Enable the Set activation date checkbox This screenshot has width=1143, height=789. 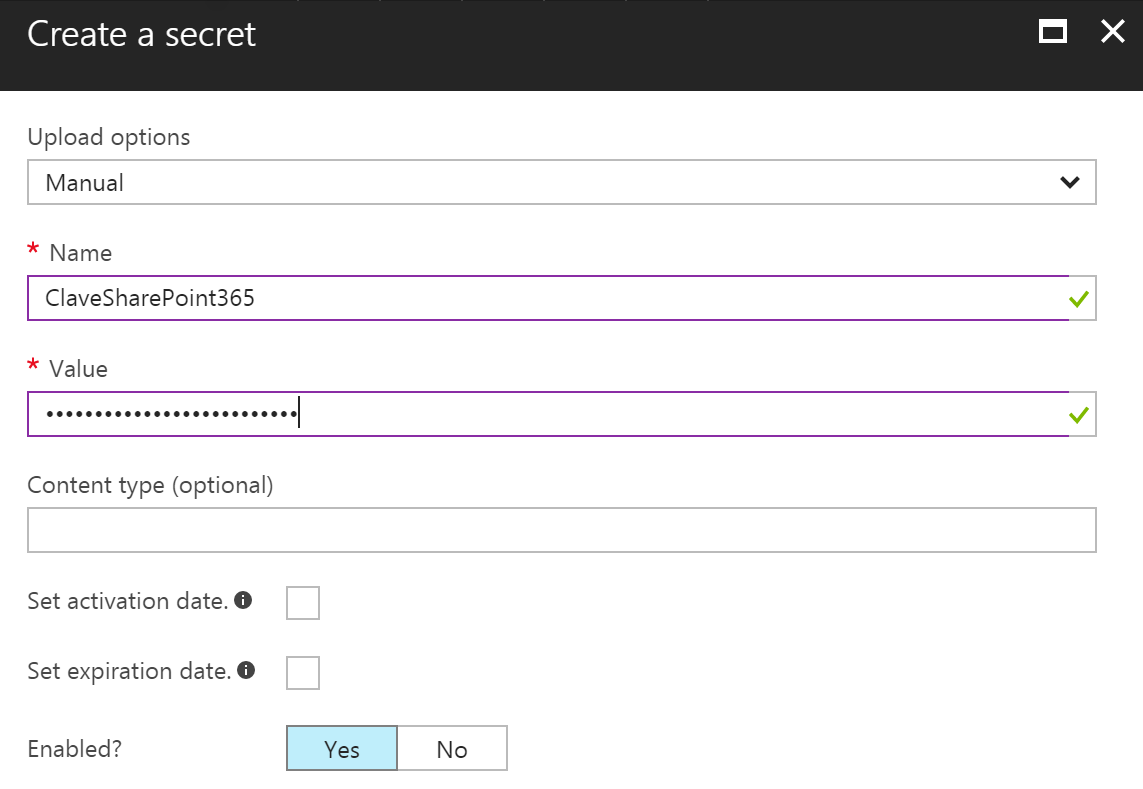(303, 602)
